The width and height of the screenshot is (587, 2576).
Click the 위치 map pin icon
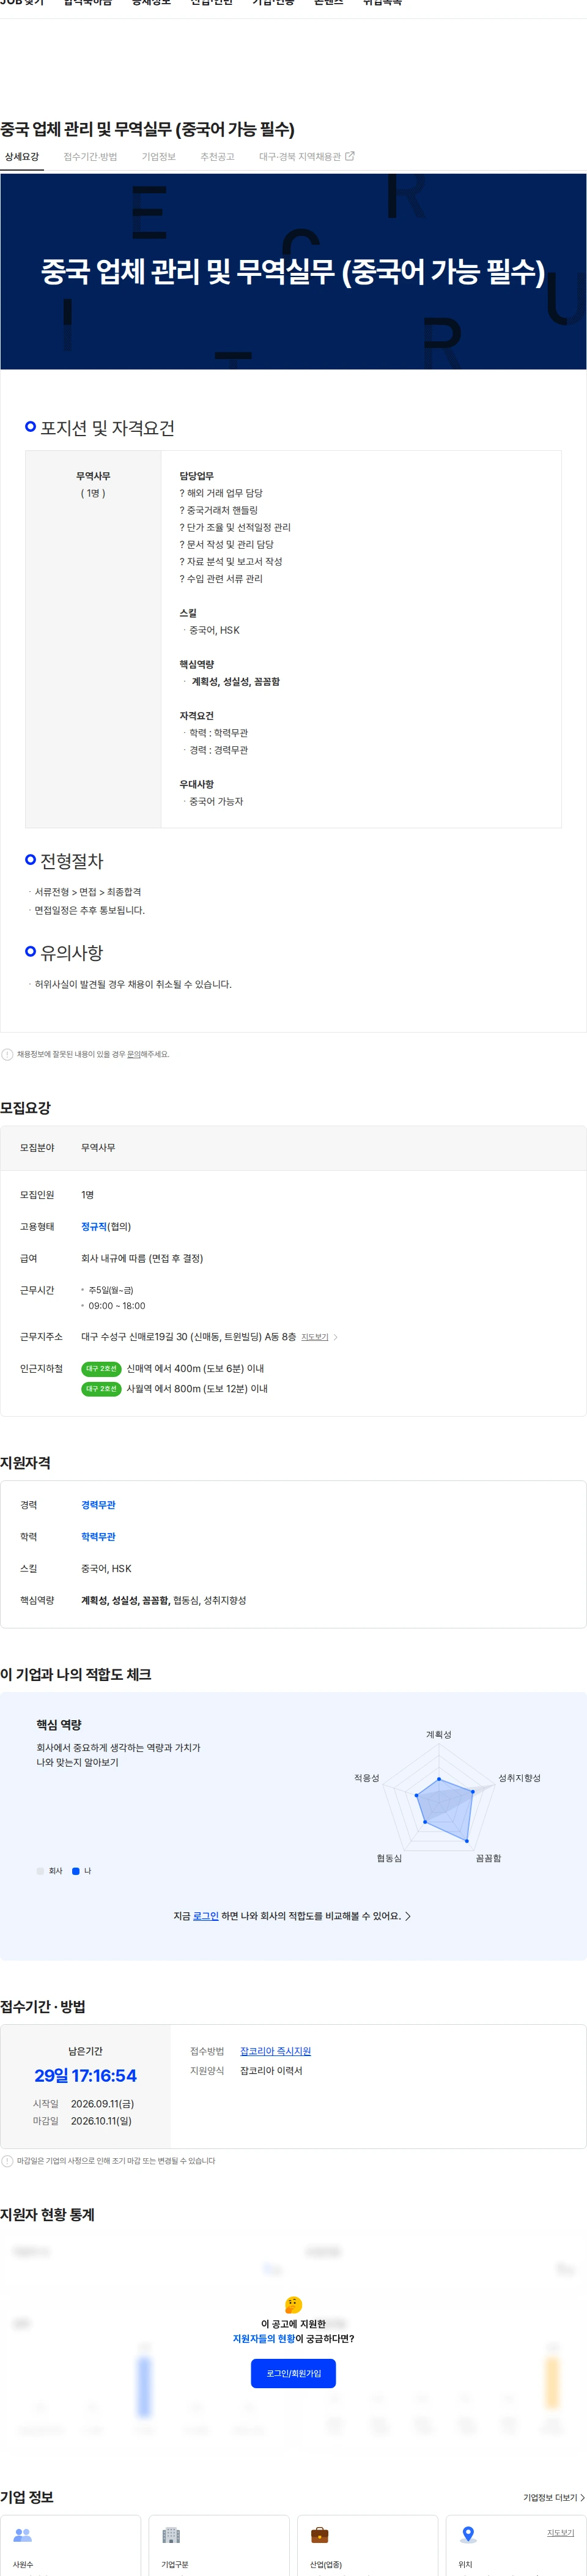468,2535
